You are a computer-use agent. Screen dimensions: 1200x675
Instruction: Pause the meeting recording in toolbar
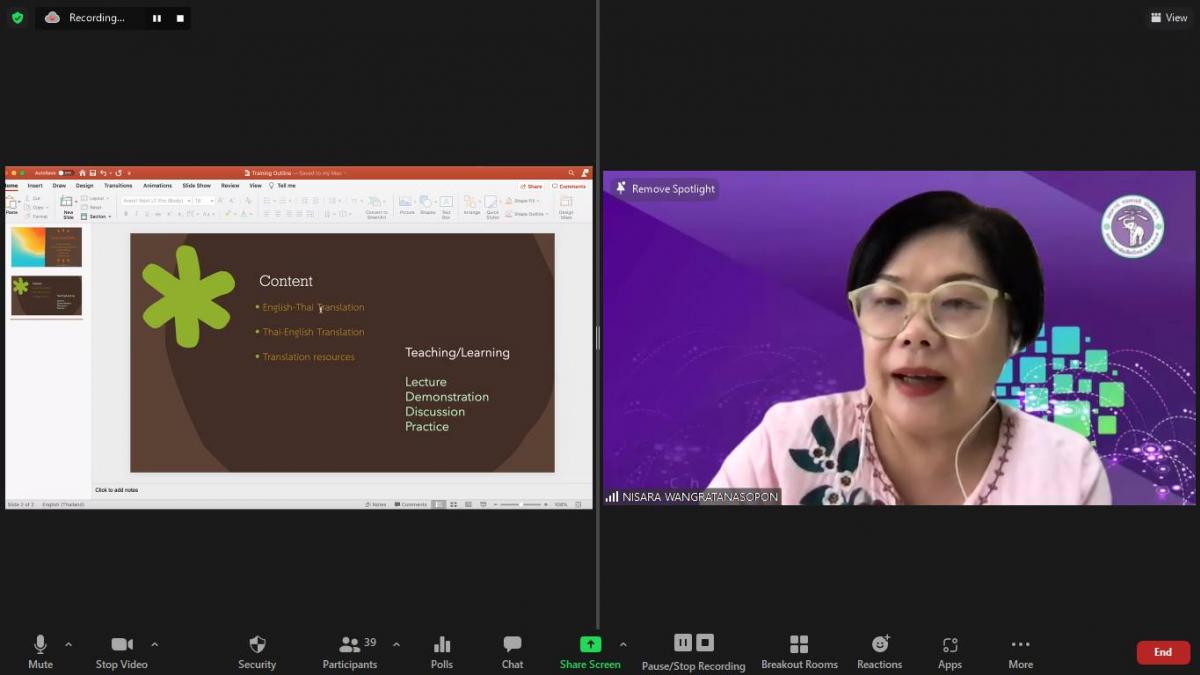tap(683, 643)
